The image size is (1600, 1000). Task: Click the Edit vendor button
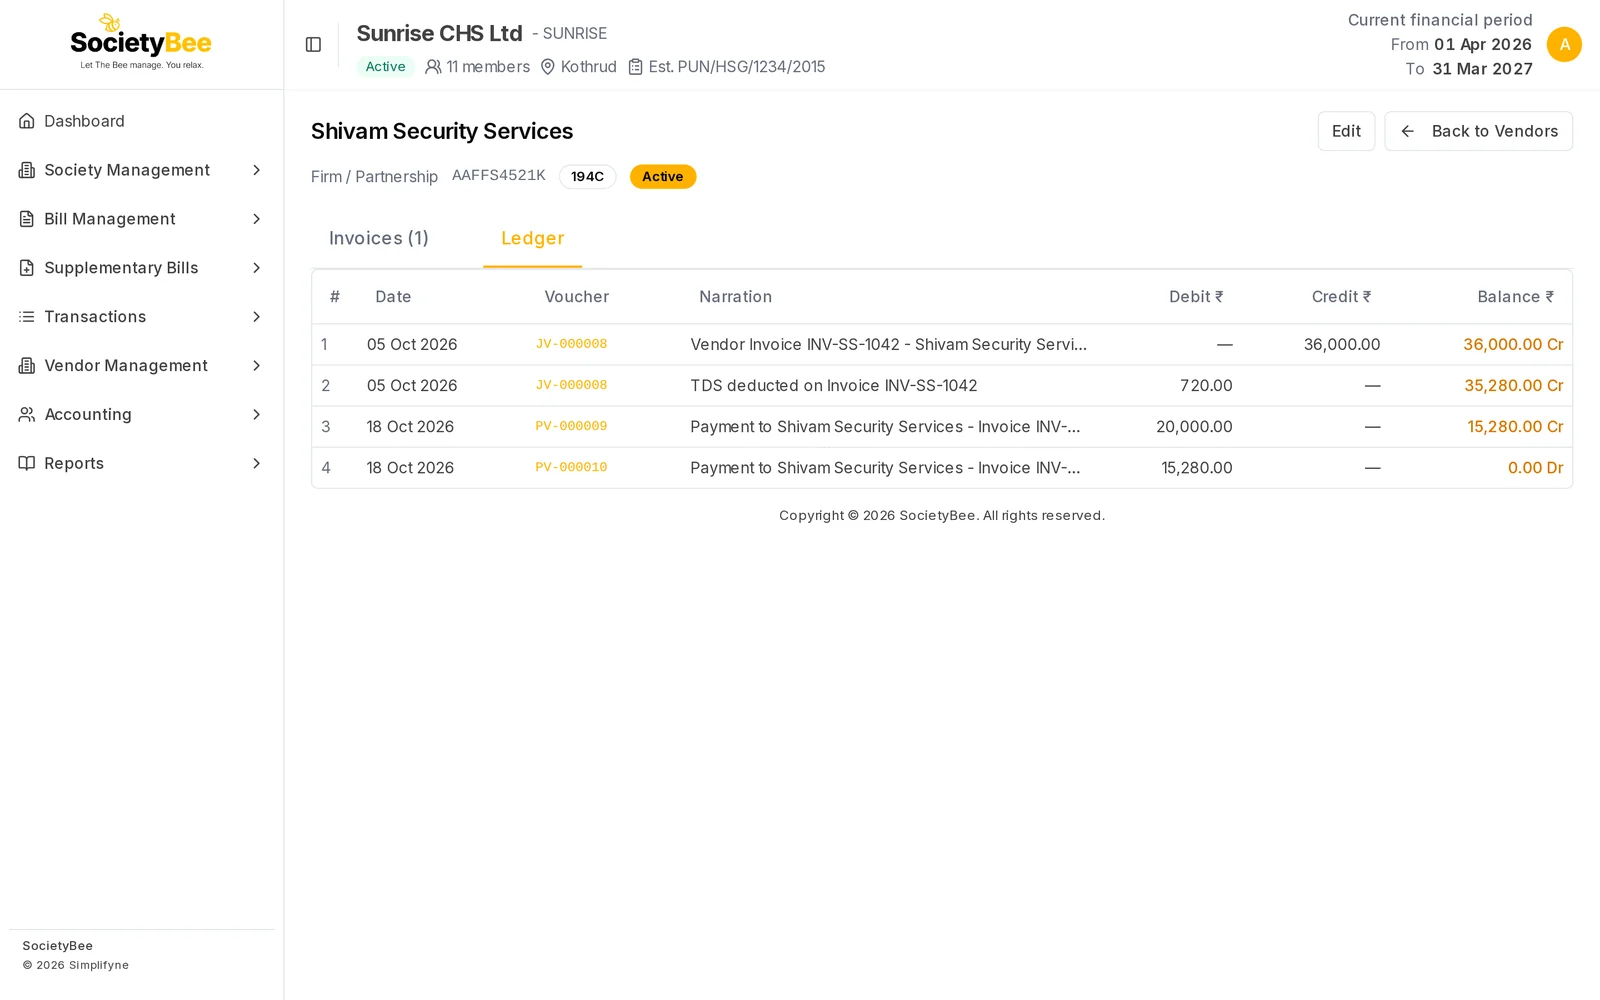tap(1346, 131)
